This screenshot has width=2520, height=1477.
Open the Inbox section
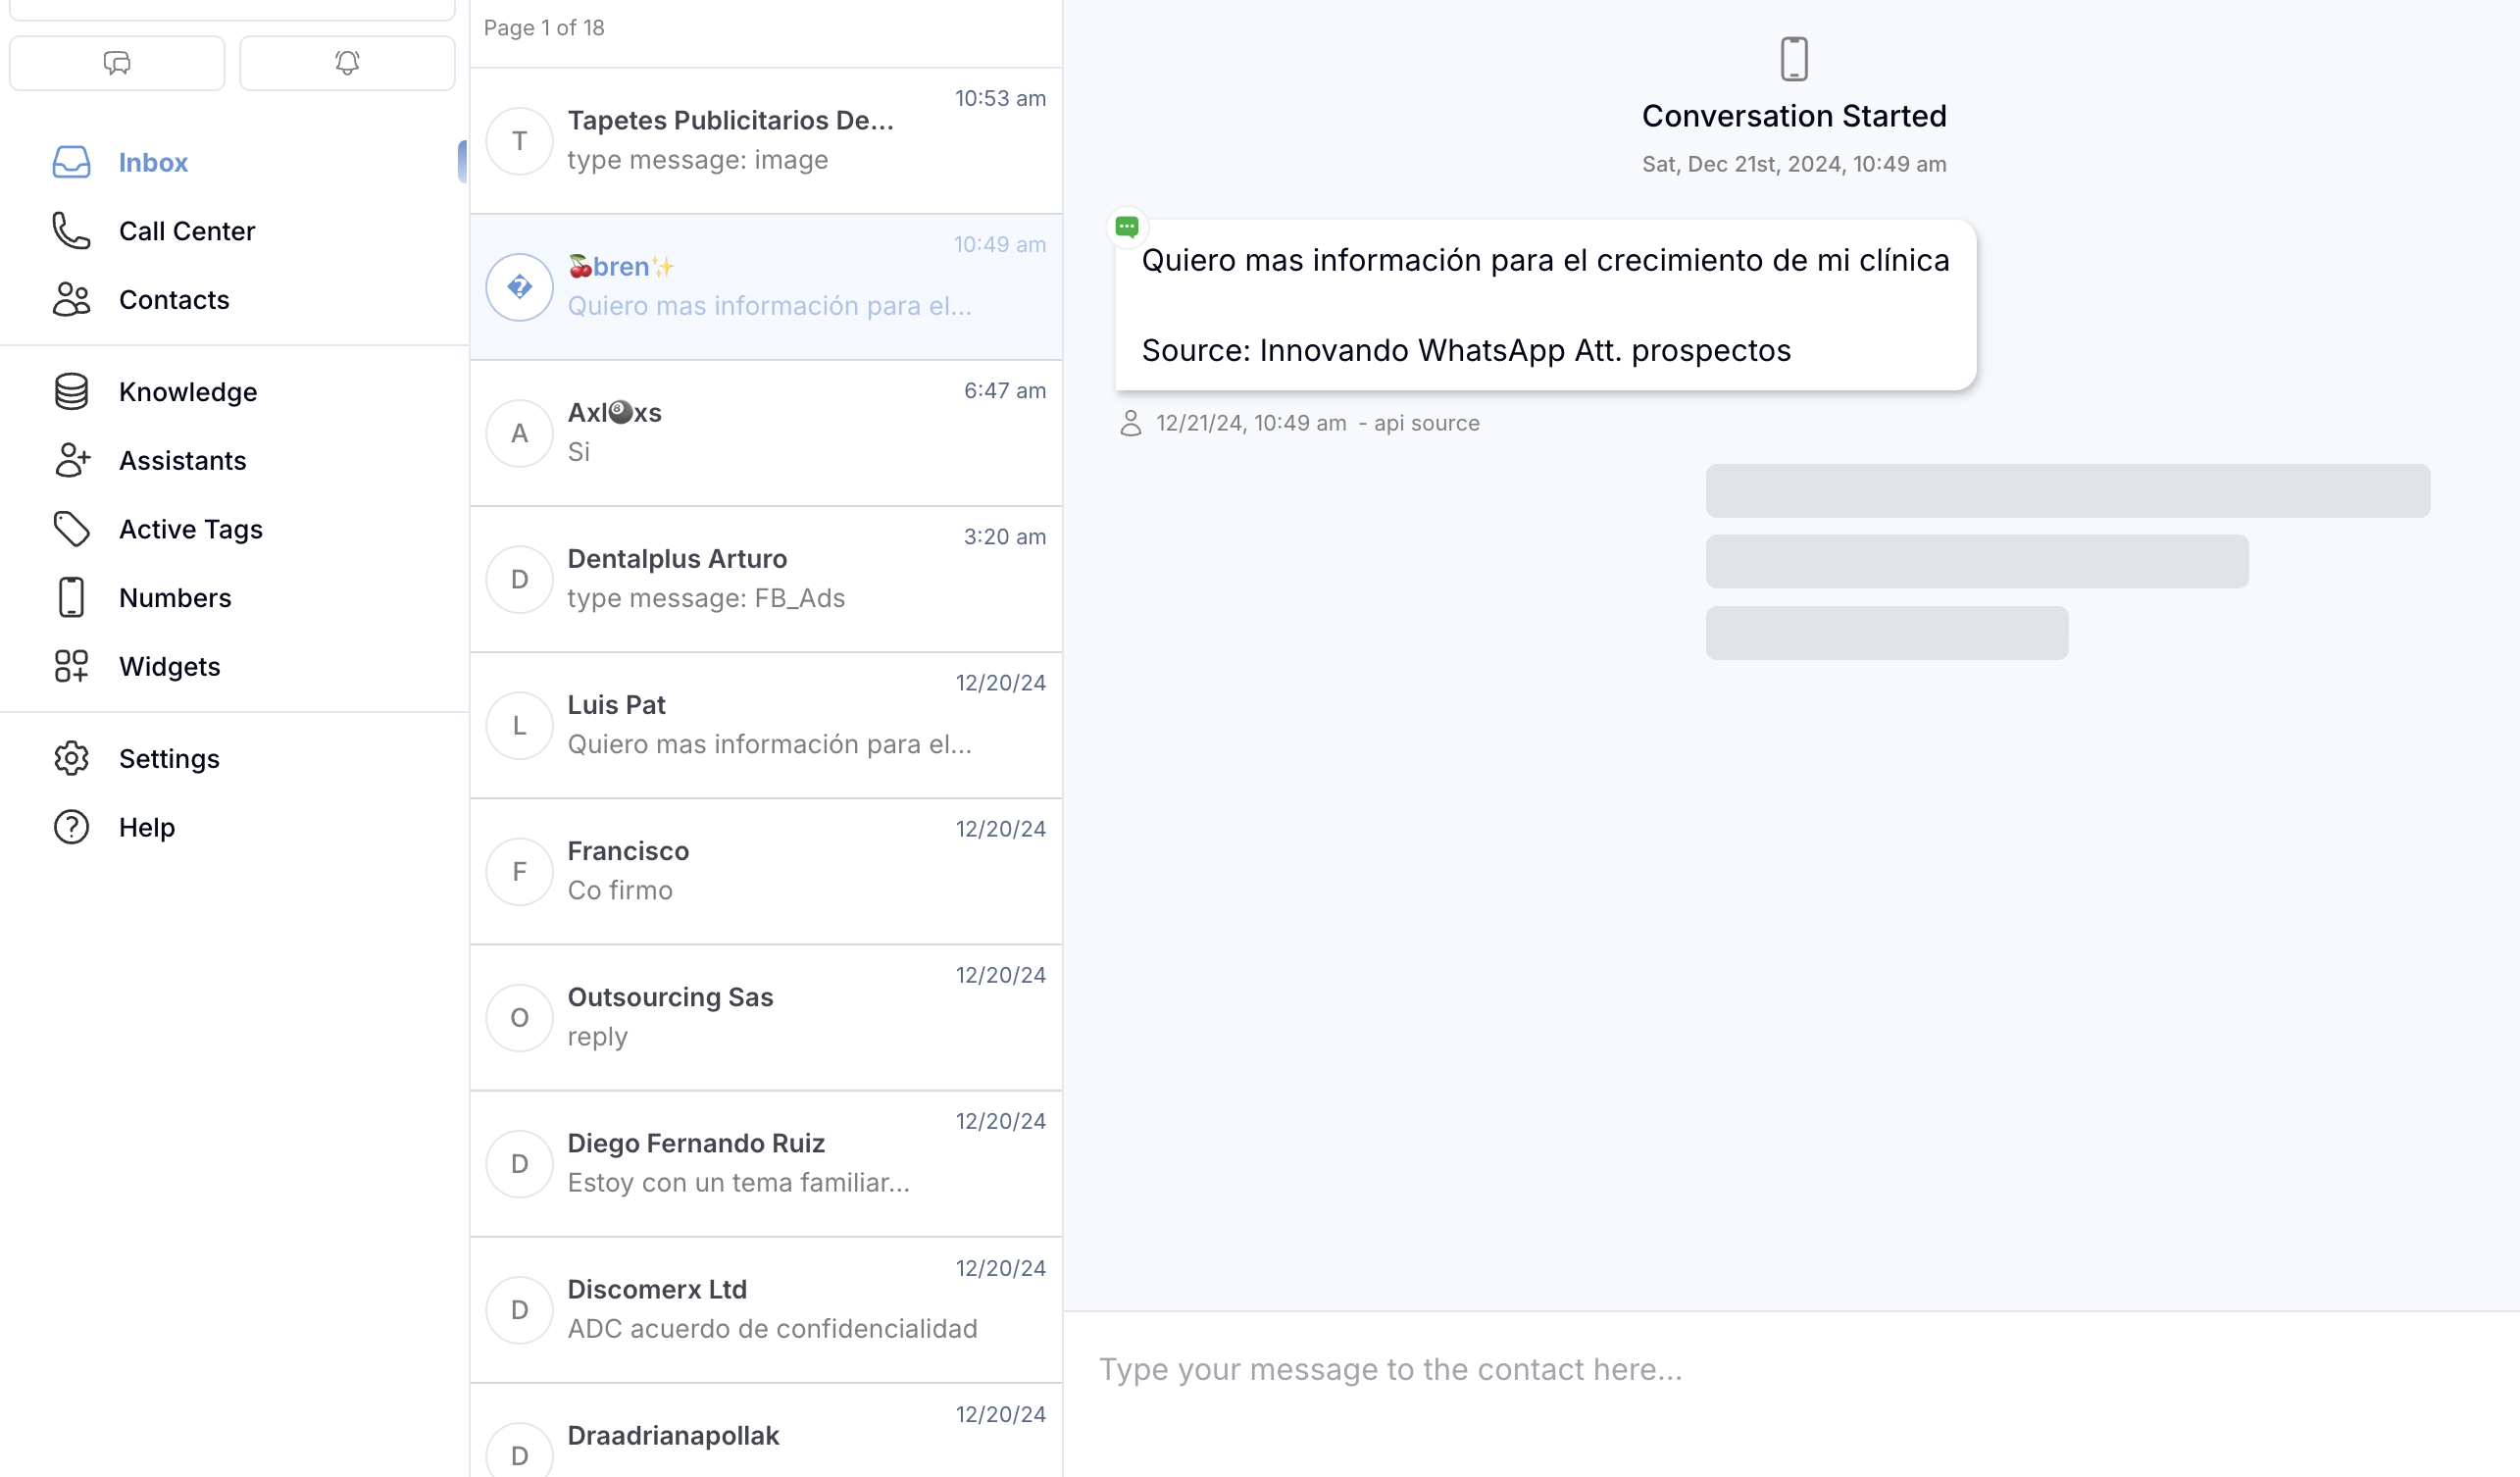(x=152, y=162)
